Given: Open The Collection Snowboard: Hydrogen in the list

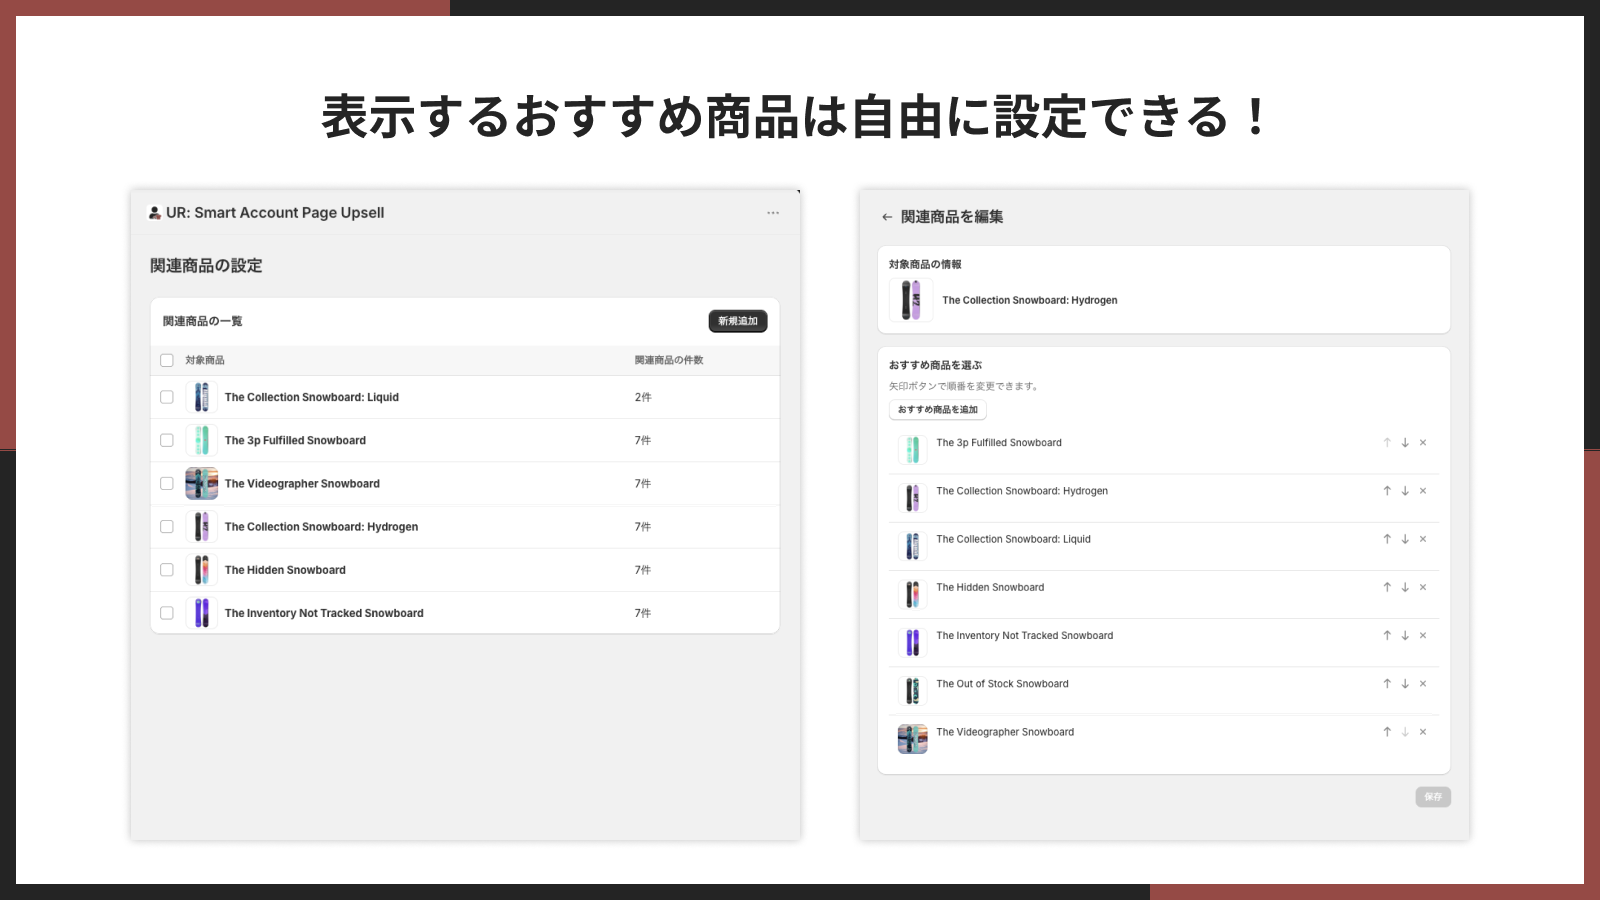Looking at the screenshot, I should pyautogui.click(x=465, y=526).
